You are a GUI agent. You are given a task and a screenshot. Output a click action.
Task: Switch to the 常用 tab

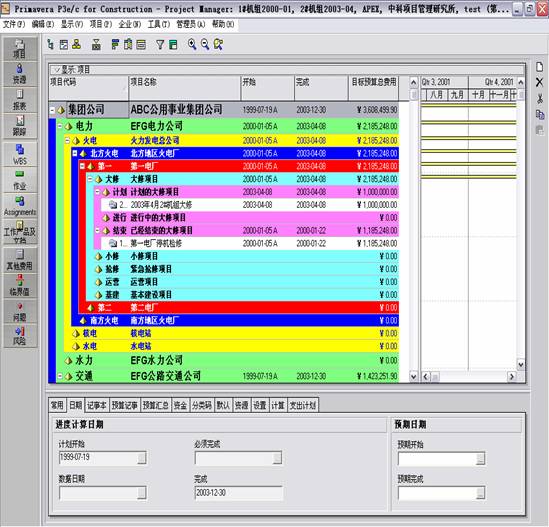click(x=57, y=405)
